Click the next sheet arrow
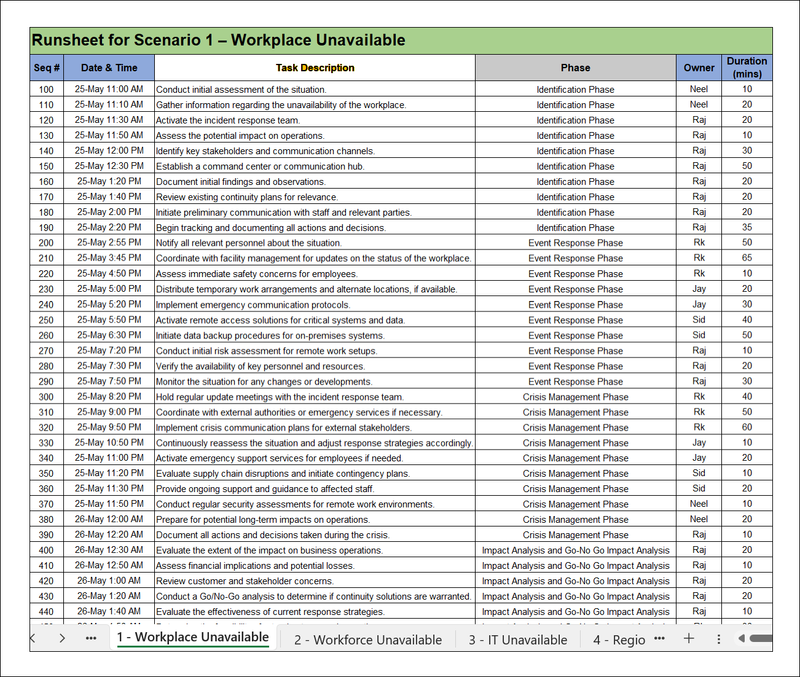This screenshot has height=677, width=800. pos(62,638)
